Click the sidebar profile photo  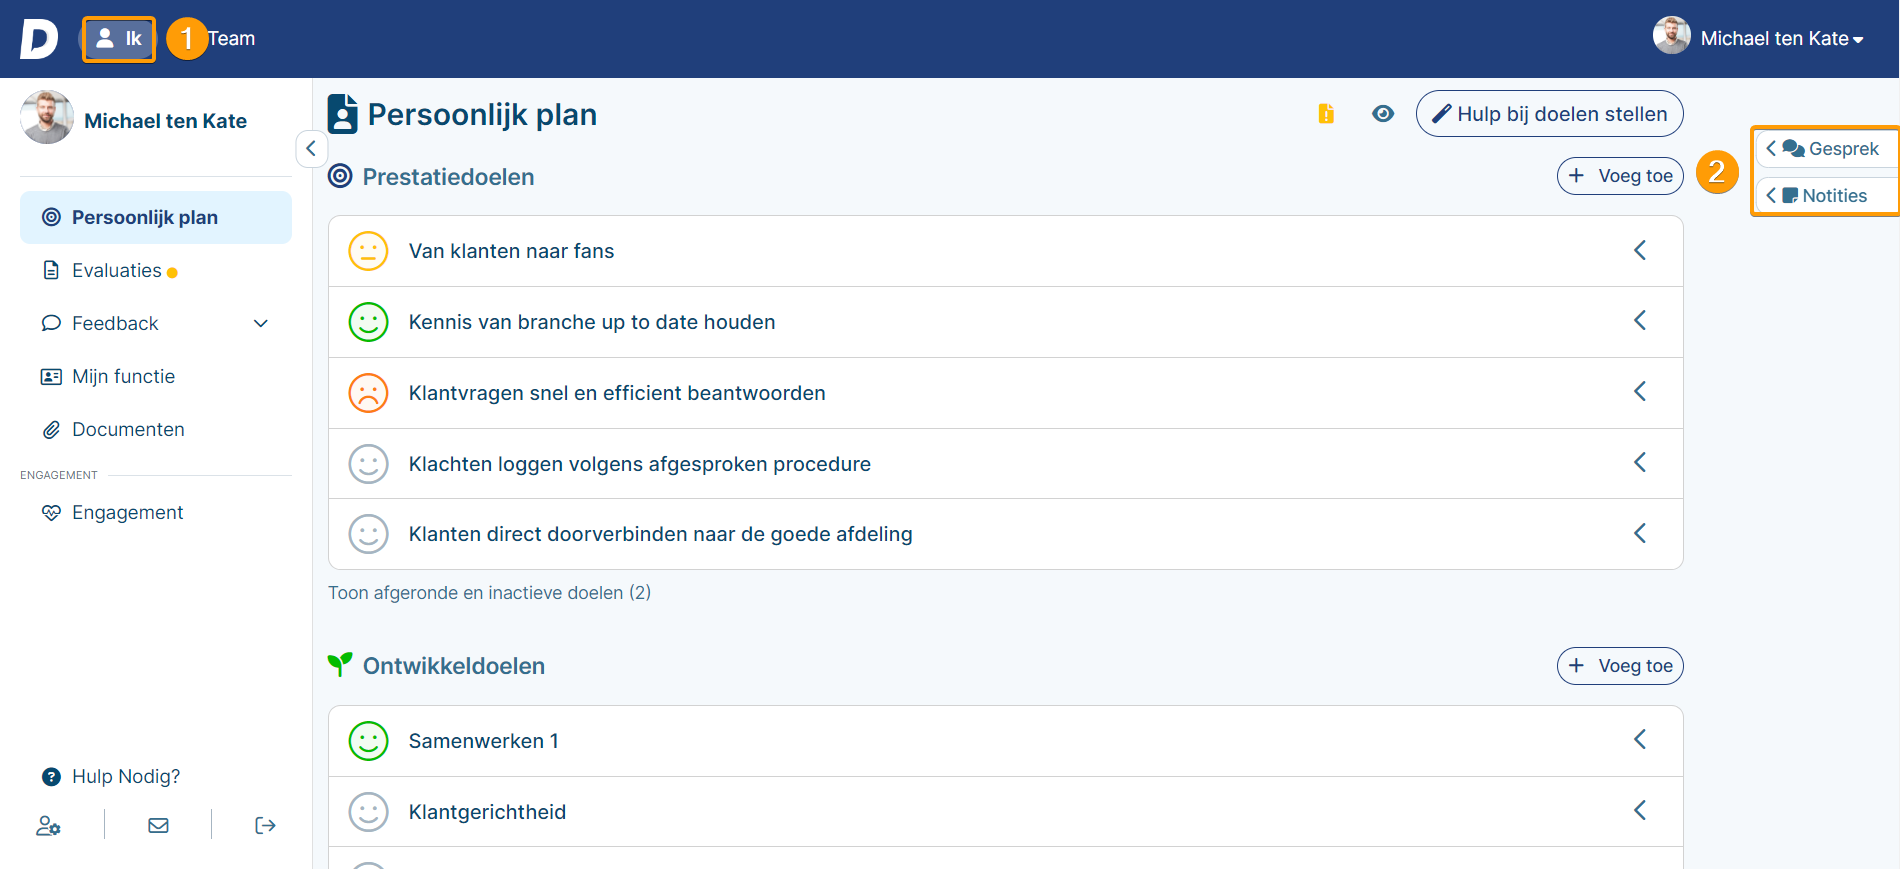pyautogui.click(x=47, y=117)
